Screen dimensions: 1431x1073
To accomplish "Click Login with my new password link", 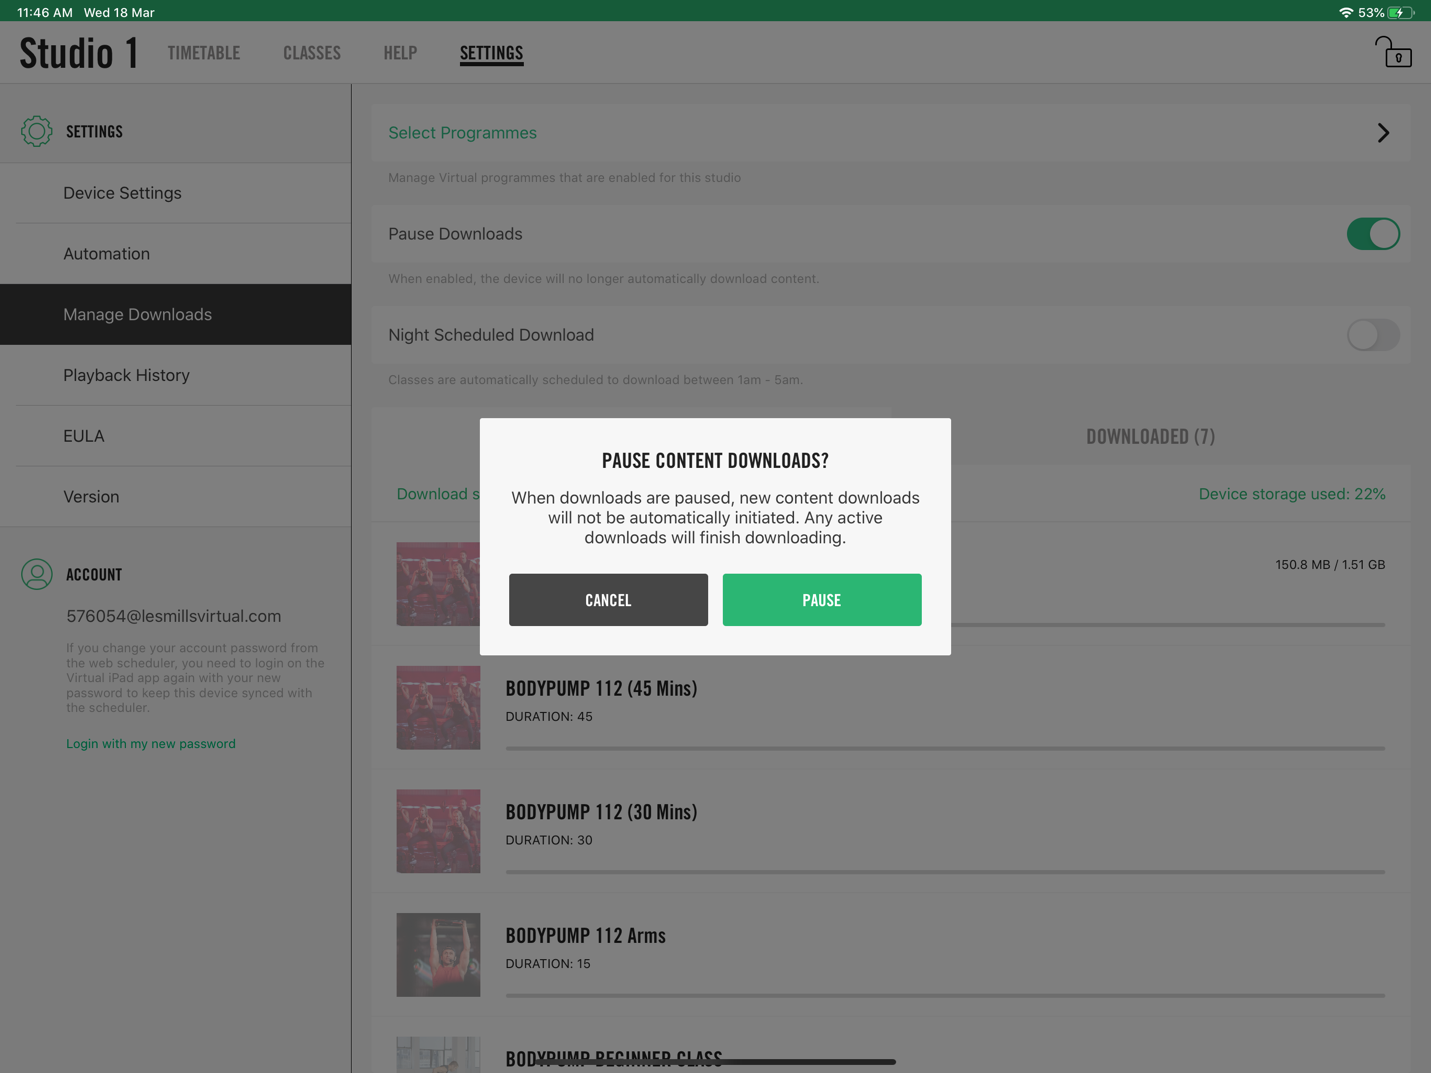I will [151, 744].
